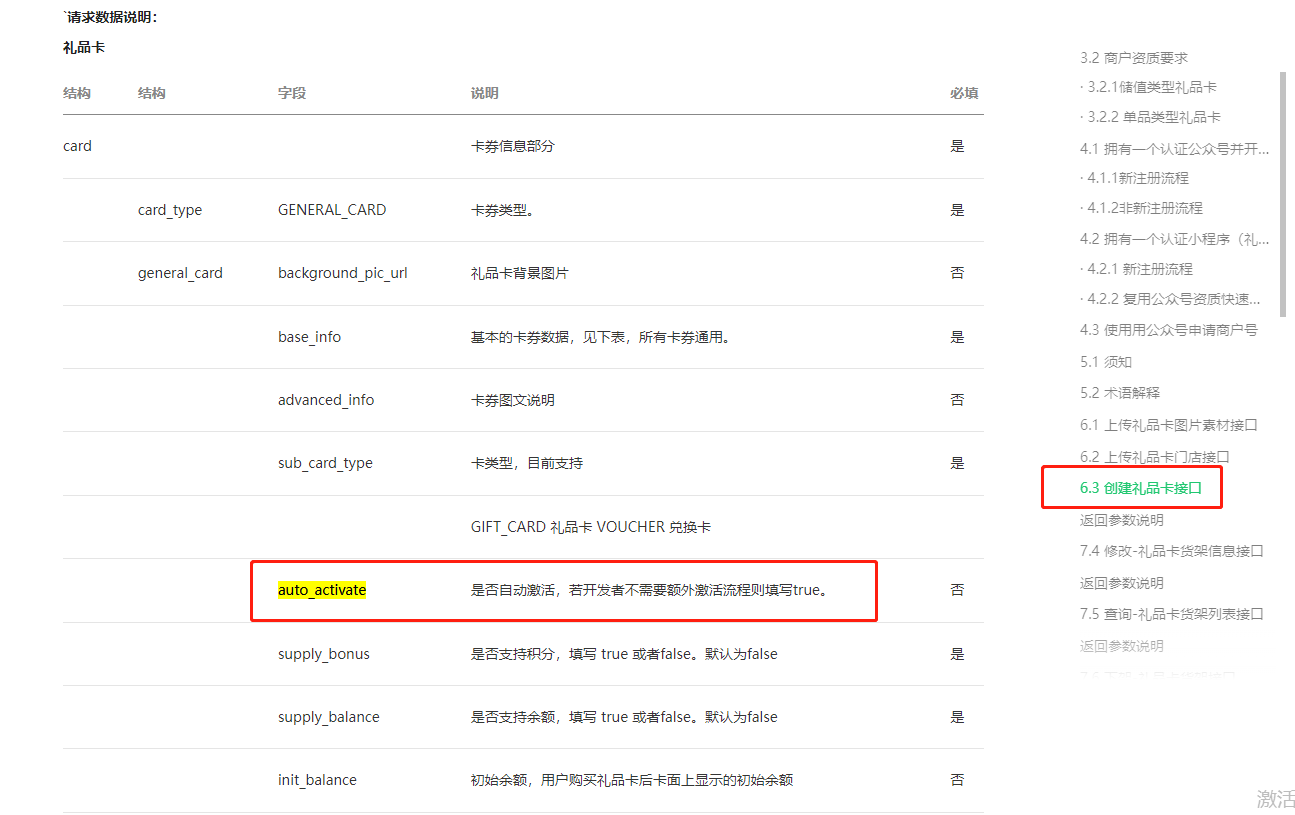Click the 是否支持余额 description for supply_balance

click(x=624, y=717)
